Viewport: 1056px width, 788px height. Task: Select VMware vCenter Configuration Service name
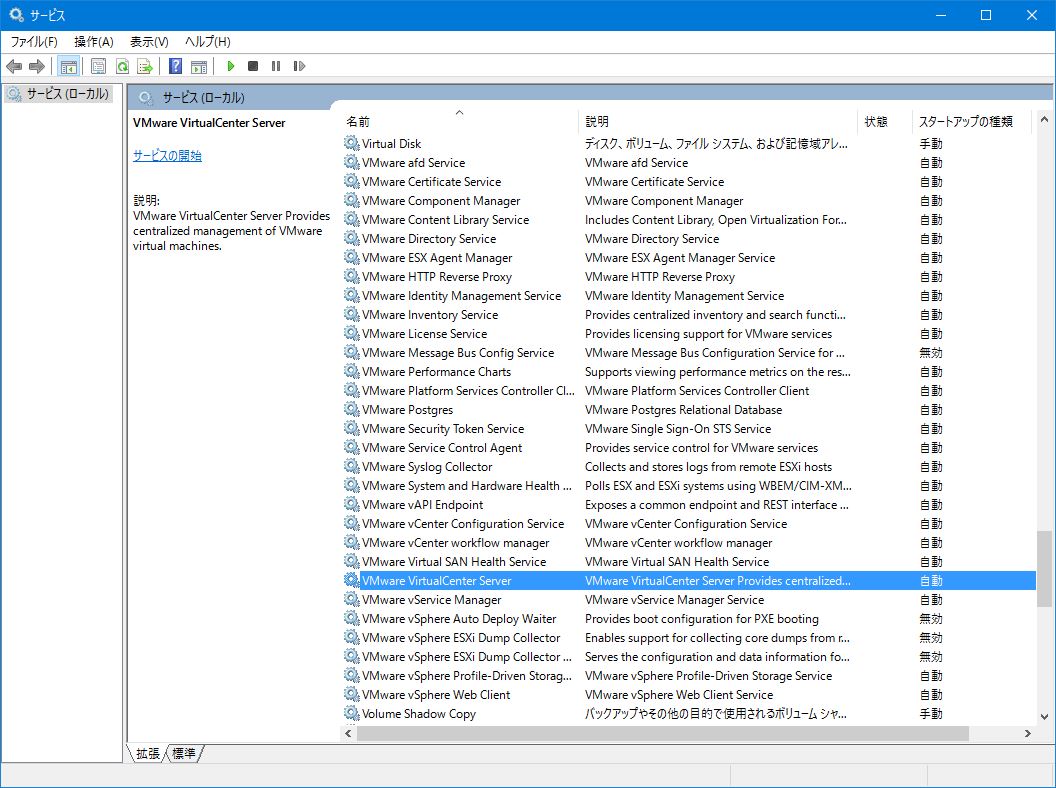coord(463,523)
